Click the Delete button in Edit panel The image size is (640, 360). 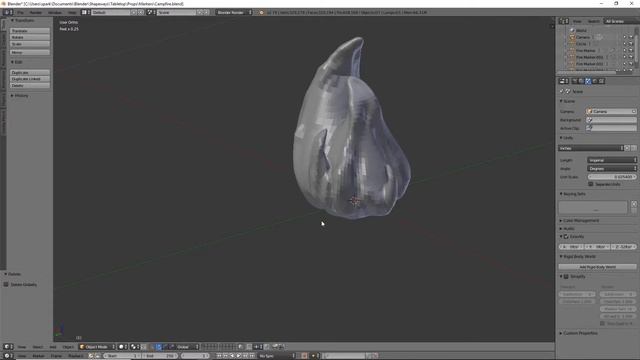30,85
